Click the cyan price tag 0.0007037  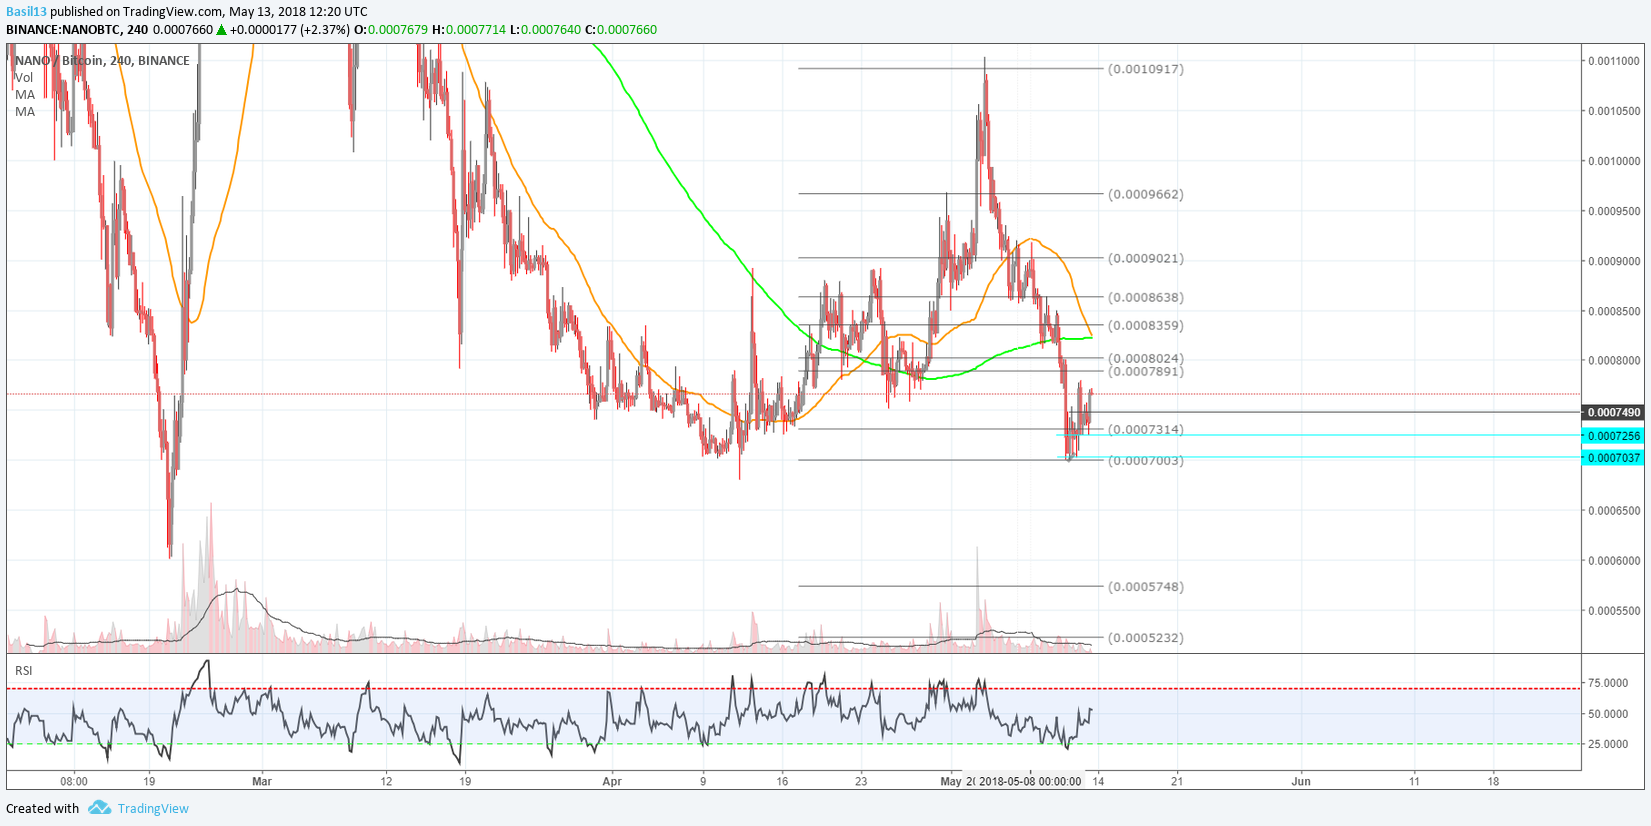(1612, 457)
